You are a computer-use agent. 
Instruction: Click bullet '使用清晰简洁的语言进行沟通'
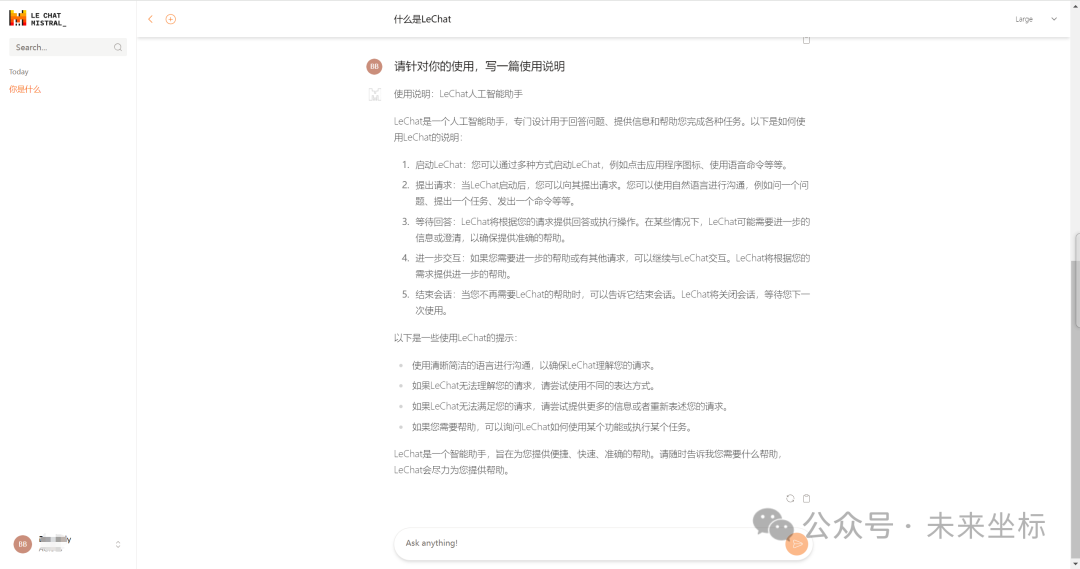tap(535, 366)
